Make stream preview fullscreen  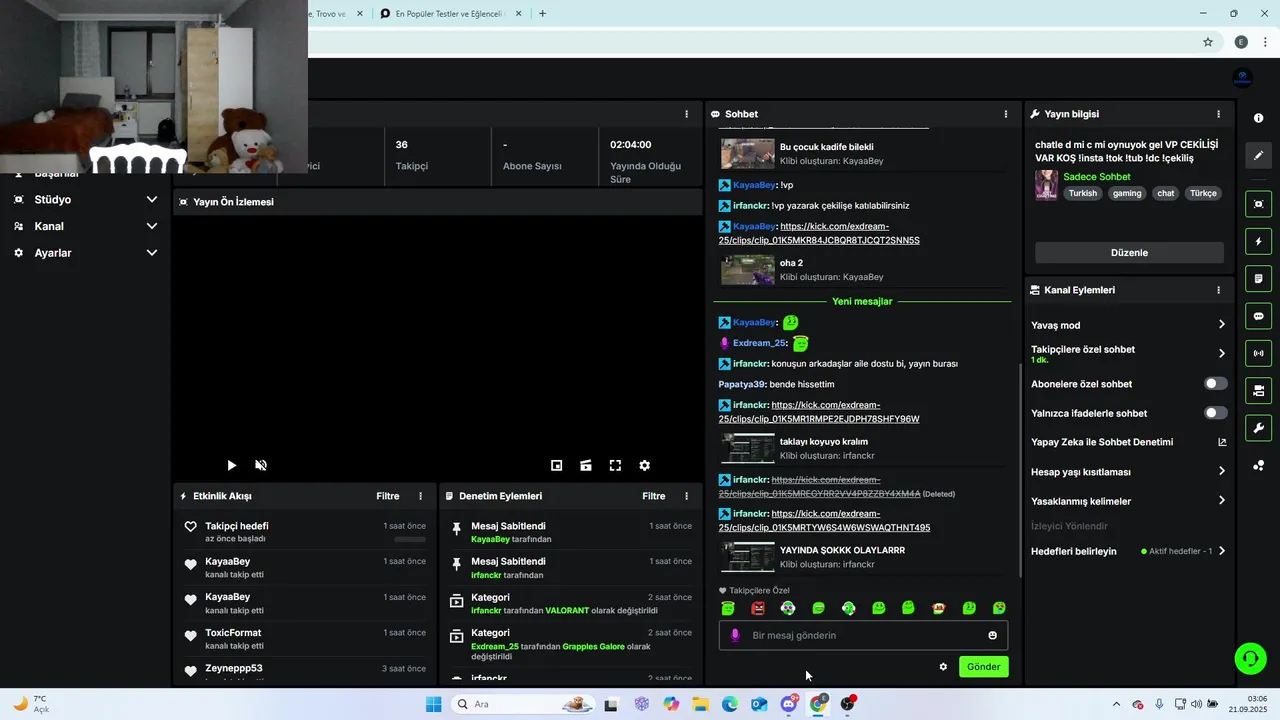tap(615, 465)
